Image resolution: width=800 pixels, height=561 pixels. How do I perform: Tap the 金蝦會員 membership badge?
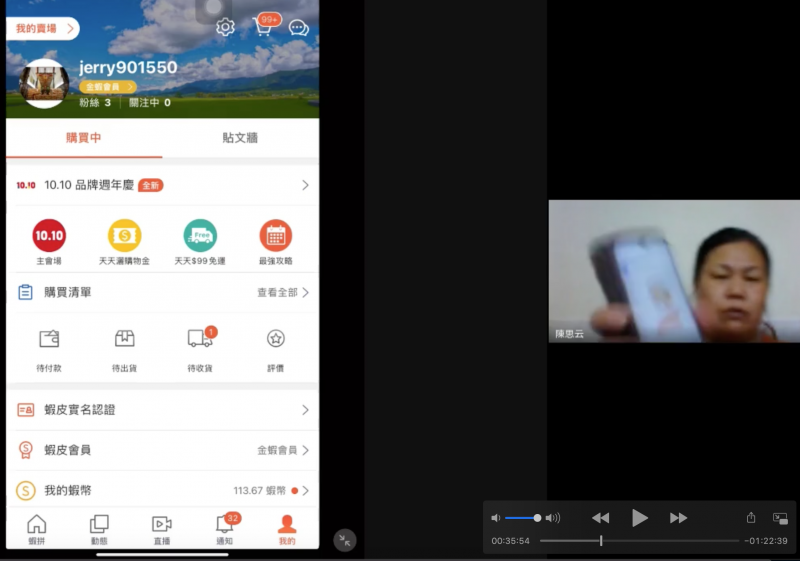click(x=108, y=87)
